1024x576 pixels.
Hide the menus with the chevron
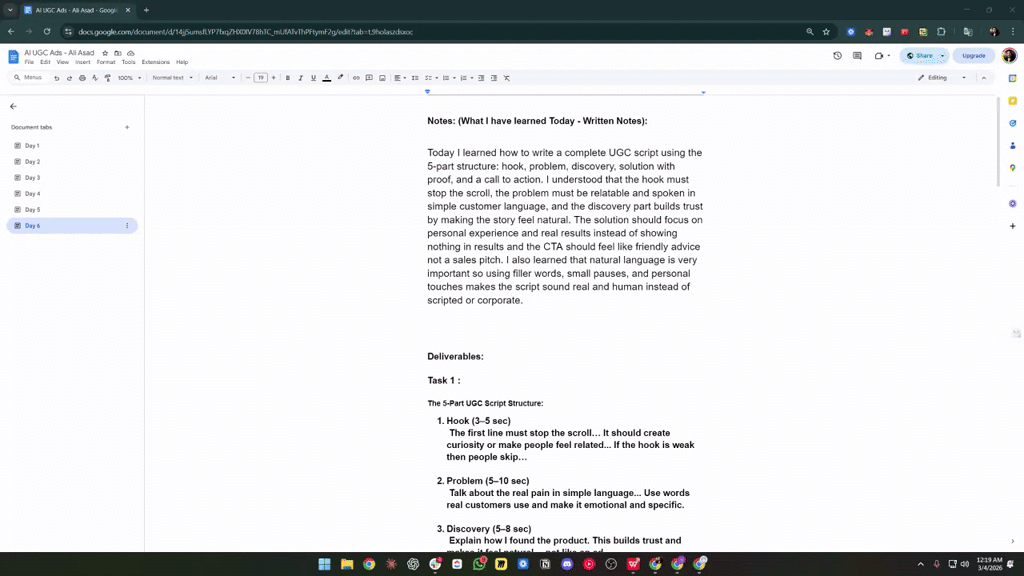984,78
